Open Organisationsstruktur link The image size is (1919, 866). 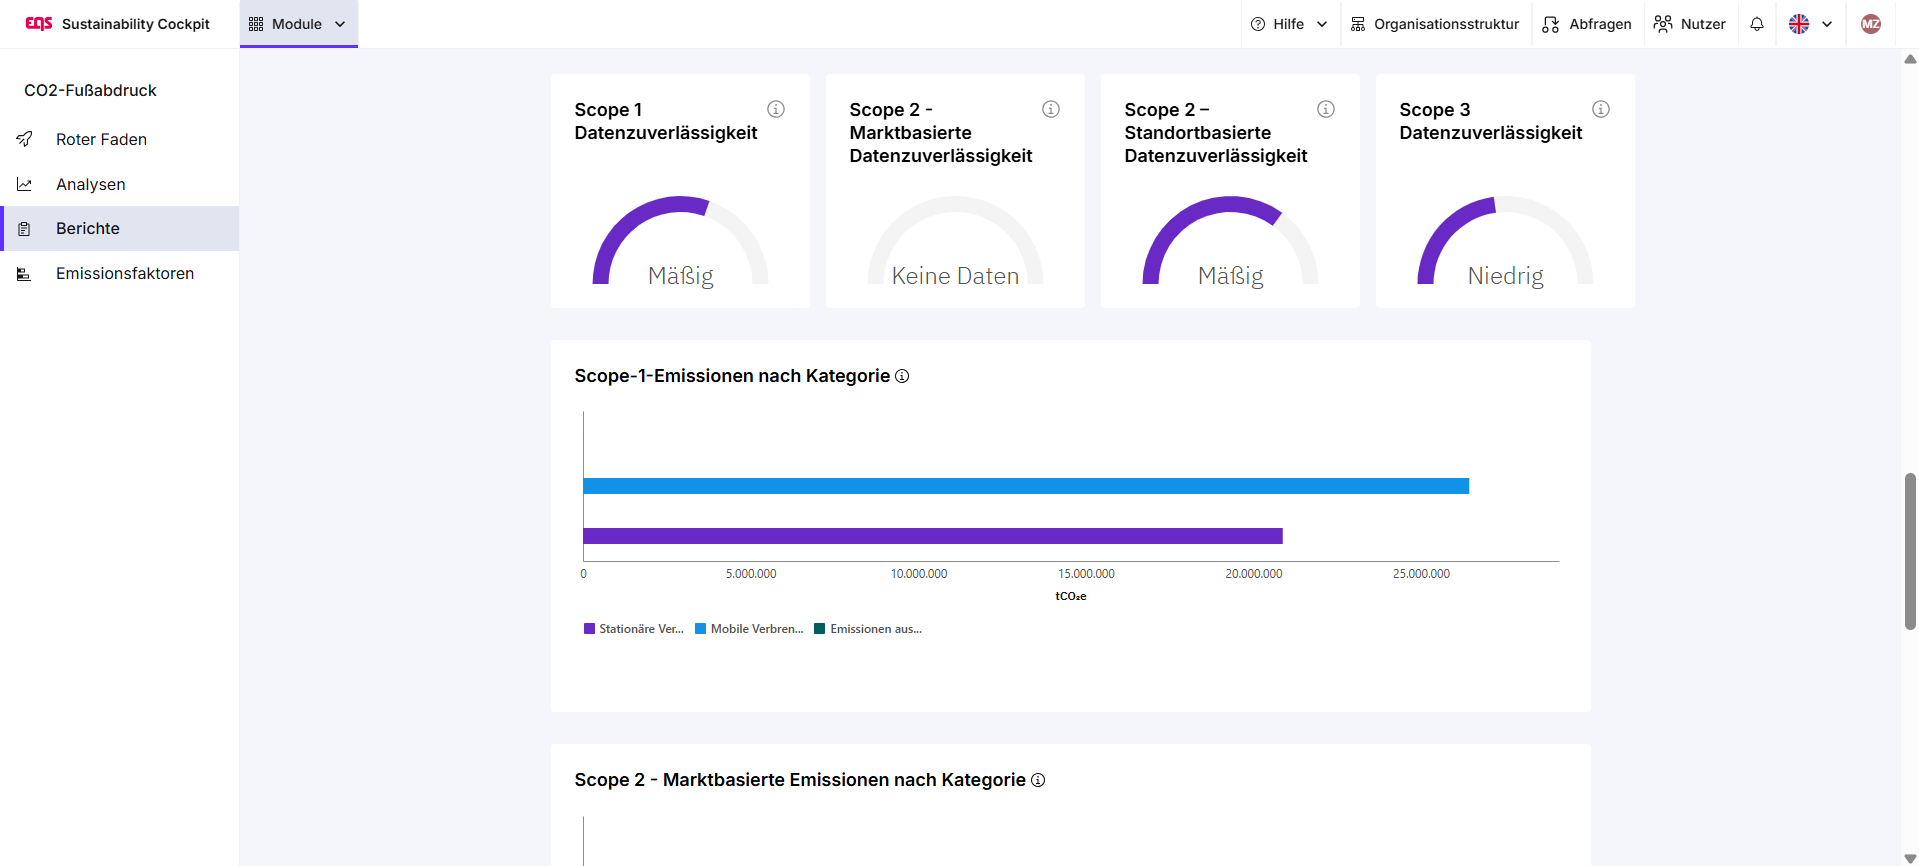pos(1434,24)
